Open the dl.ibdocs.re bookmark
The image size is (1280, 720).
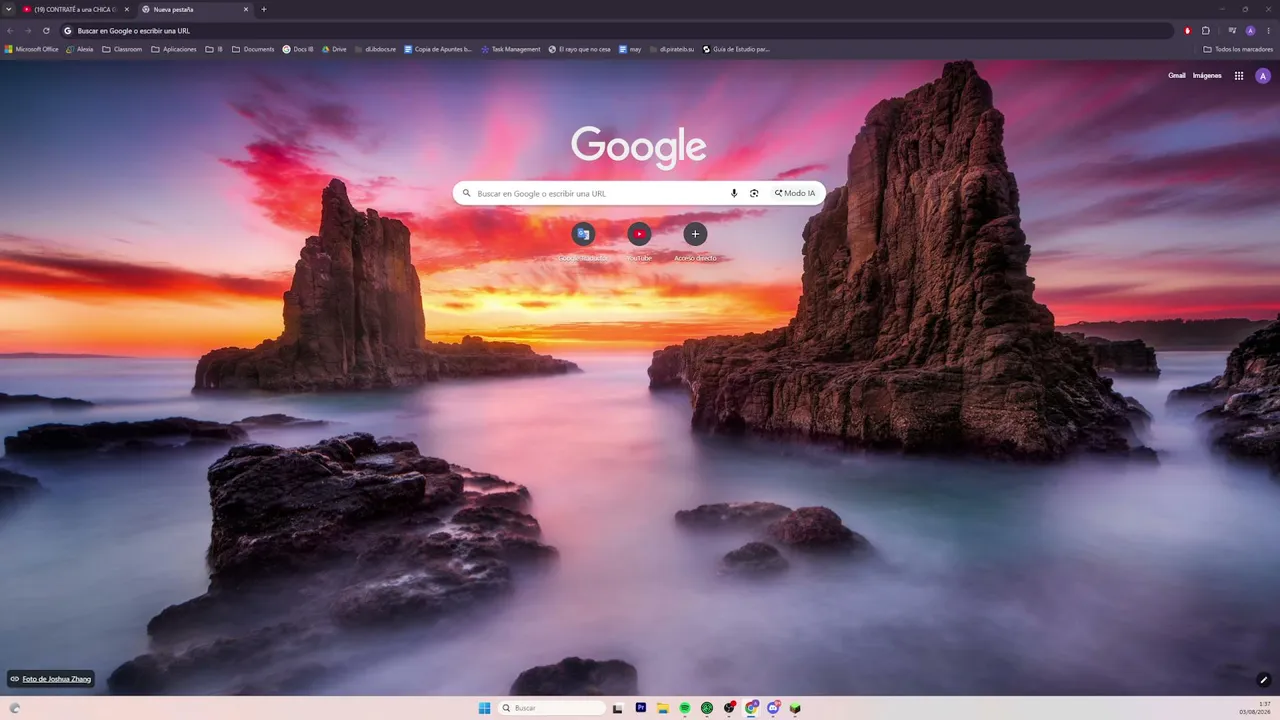click(375, 49)
